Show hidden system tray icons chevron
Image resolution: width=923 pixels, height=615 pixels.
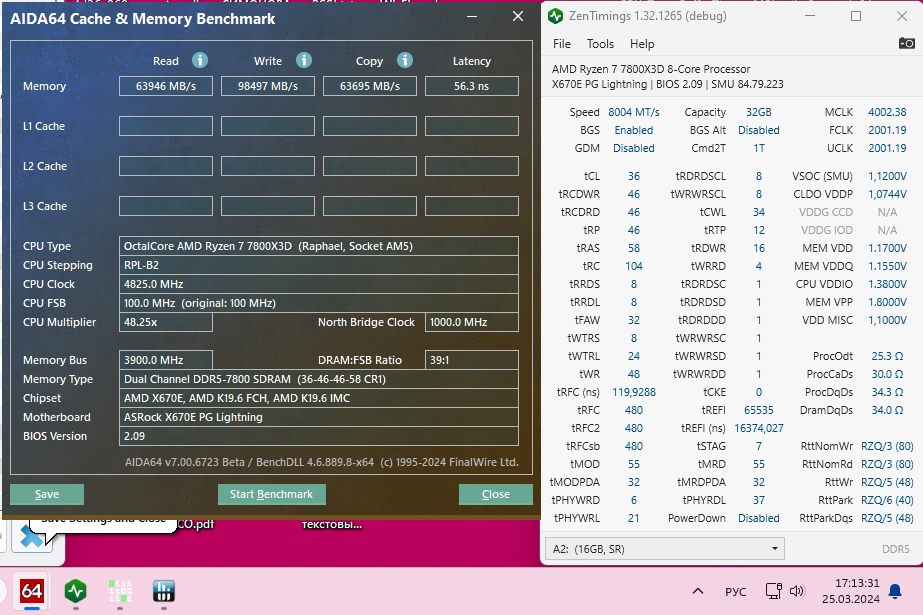(698, 591)
